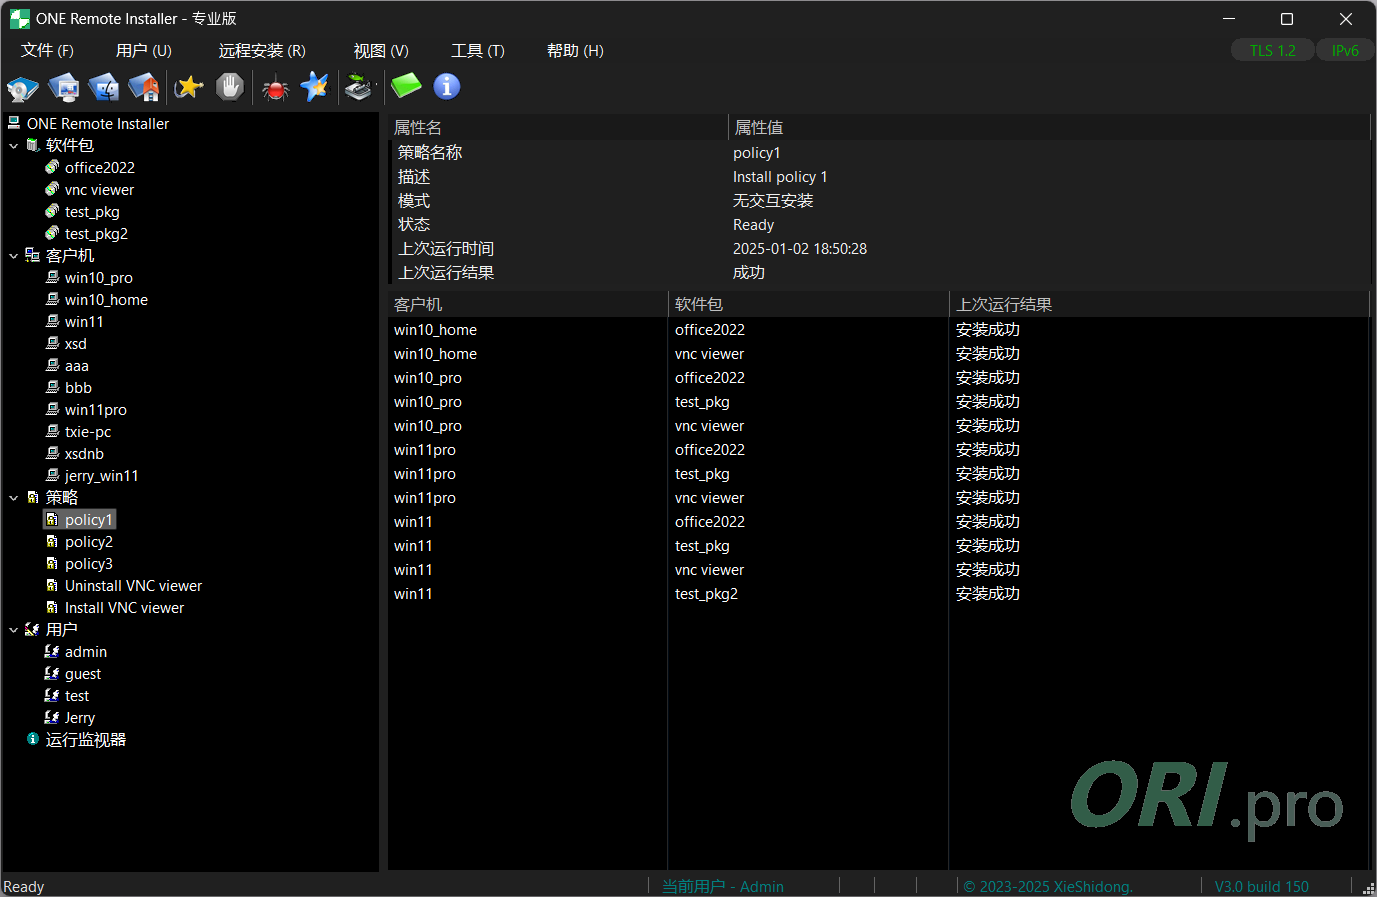
Task: Collapse the 用户 tree node
Action: [14, 630]
